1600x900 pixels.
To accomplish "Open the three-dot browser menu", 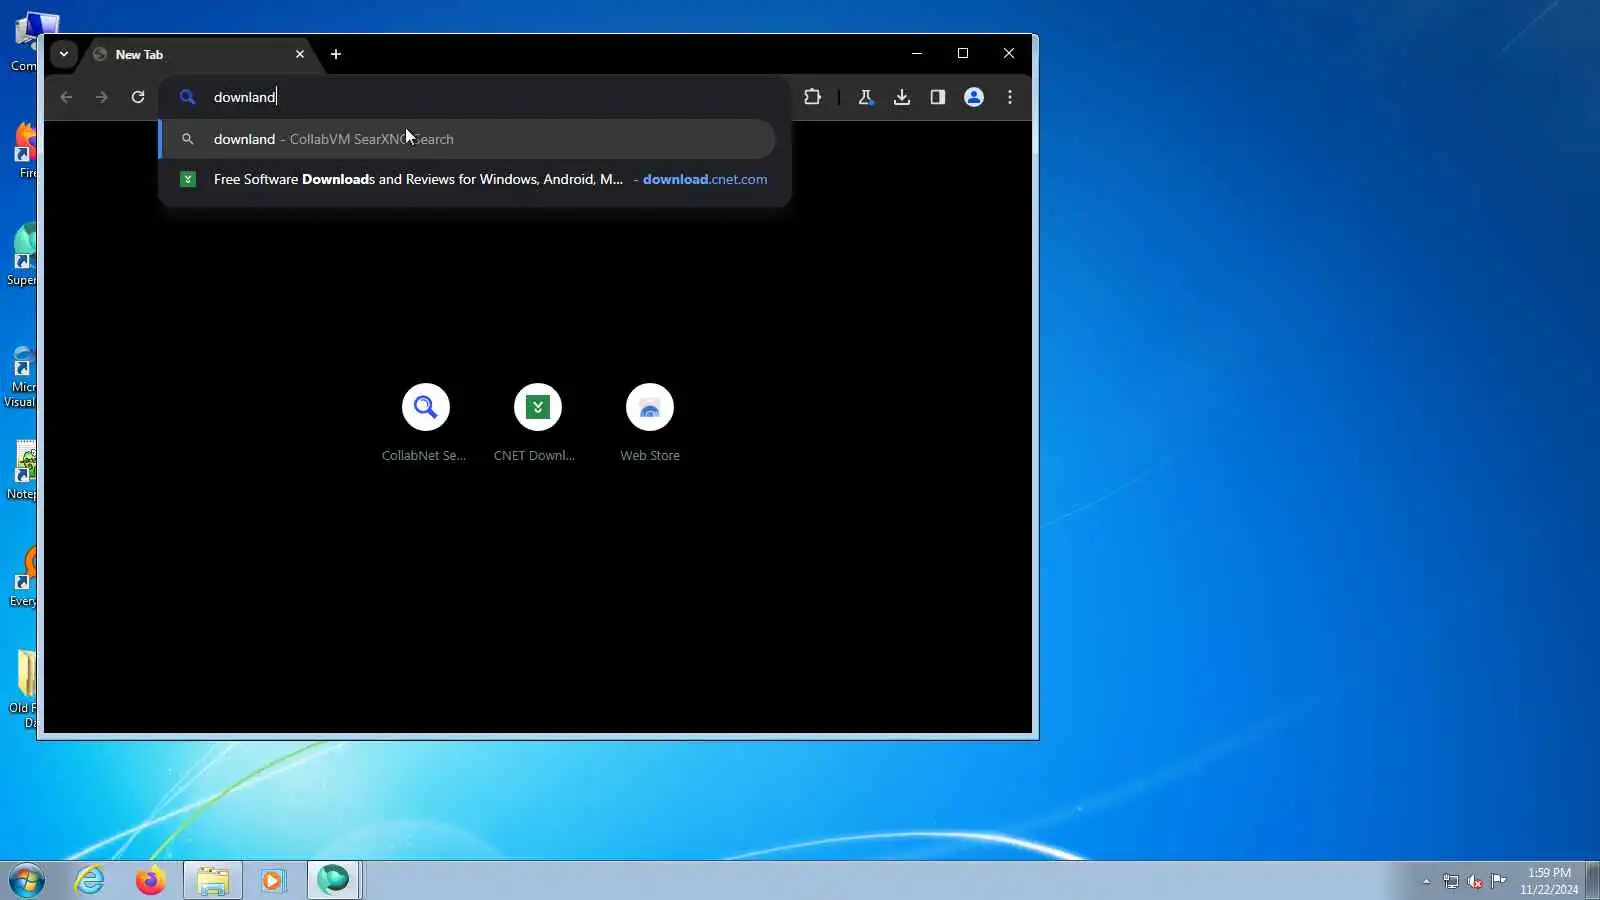I will tap(1010, 97).
